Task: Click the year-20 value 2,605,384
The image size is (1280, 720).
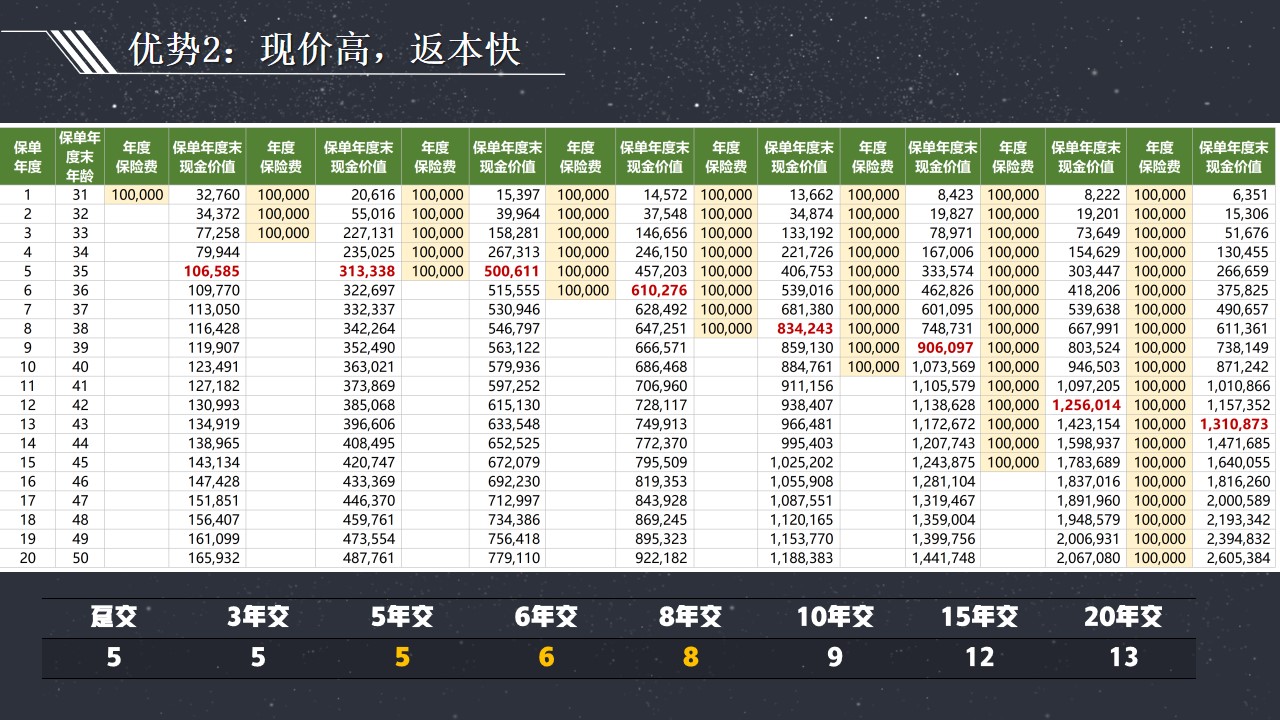Action: (1237, 558)
